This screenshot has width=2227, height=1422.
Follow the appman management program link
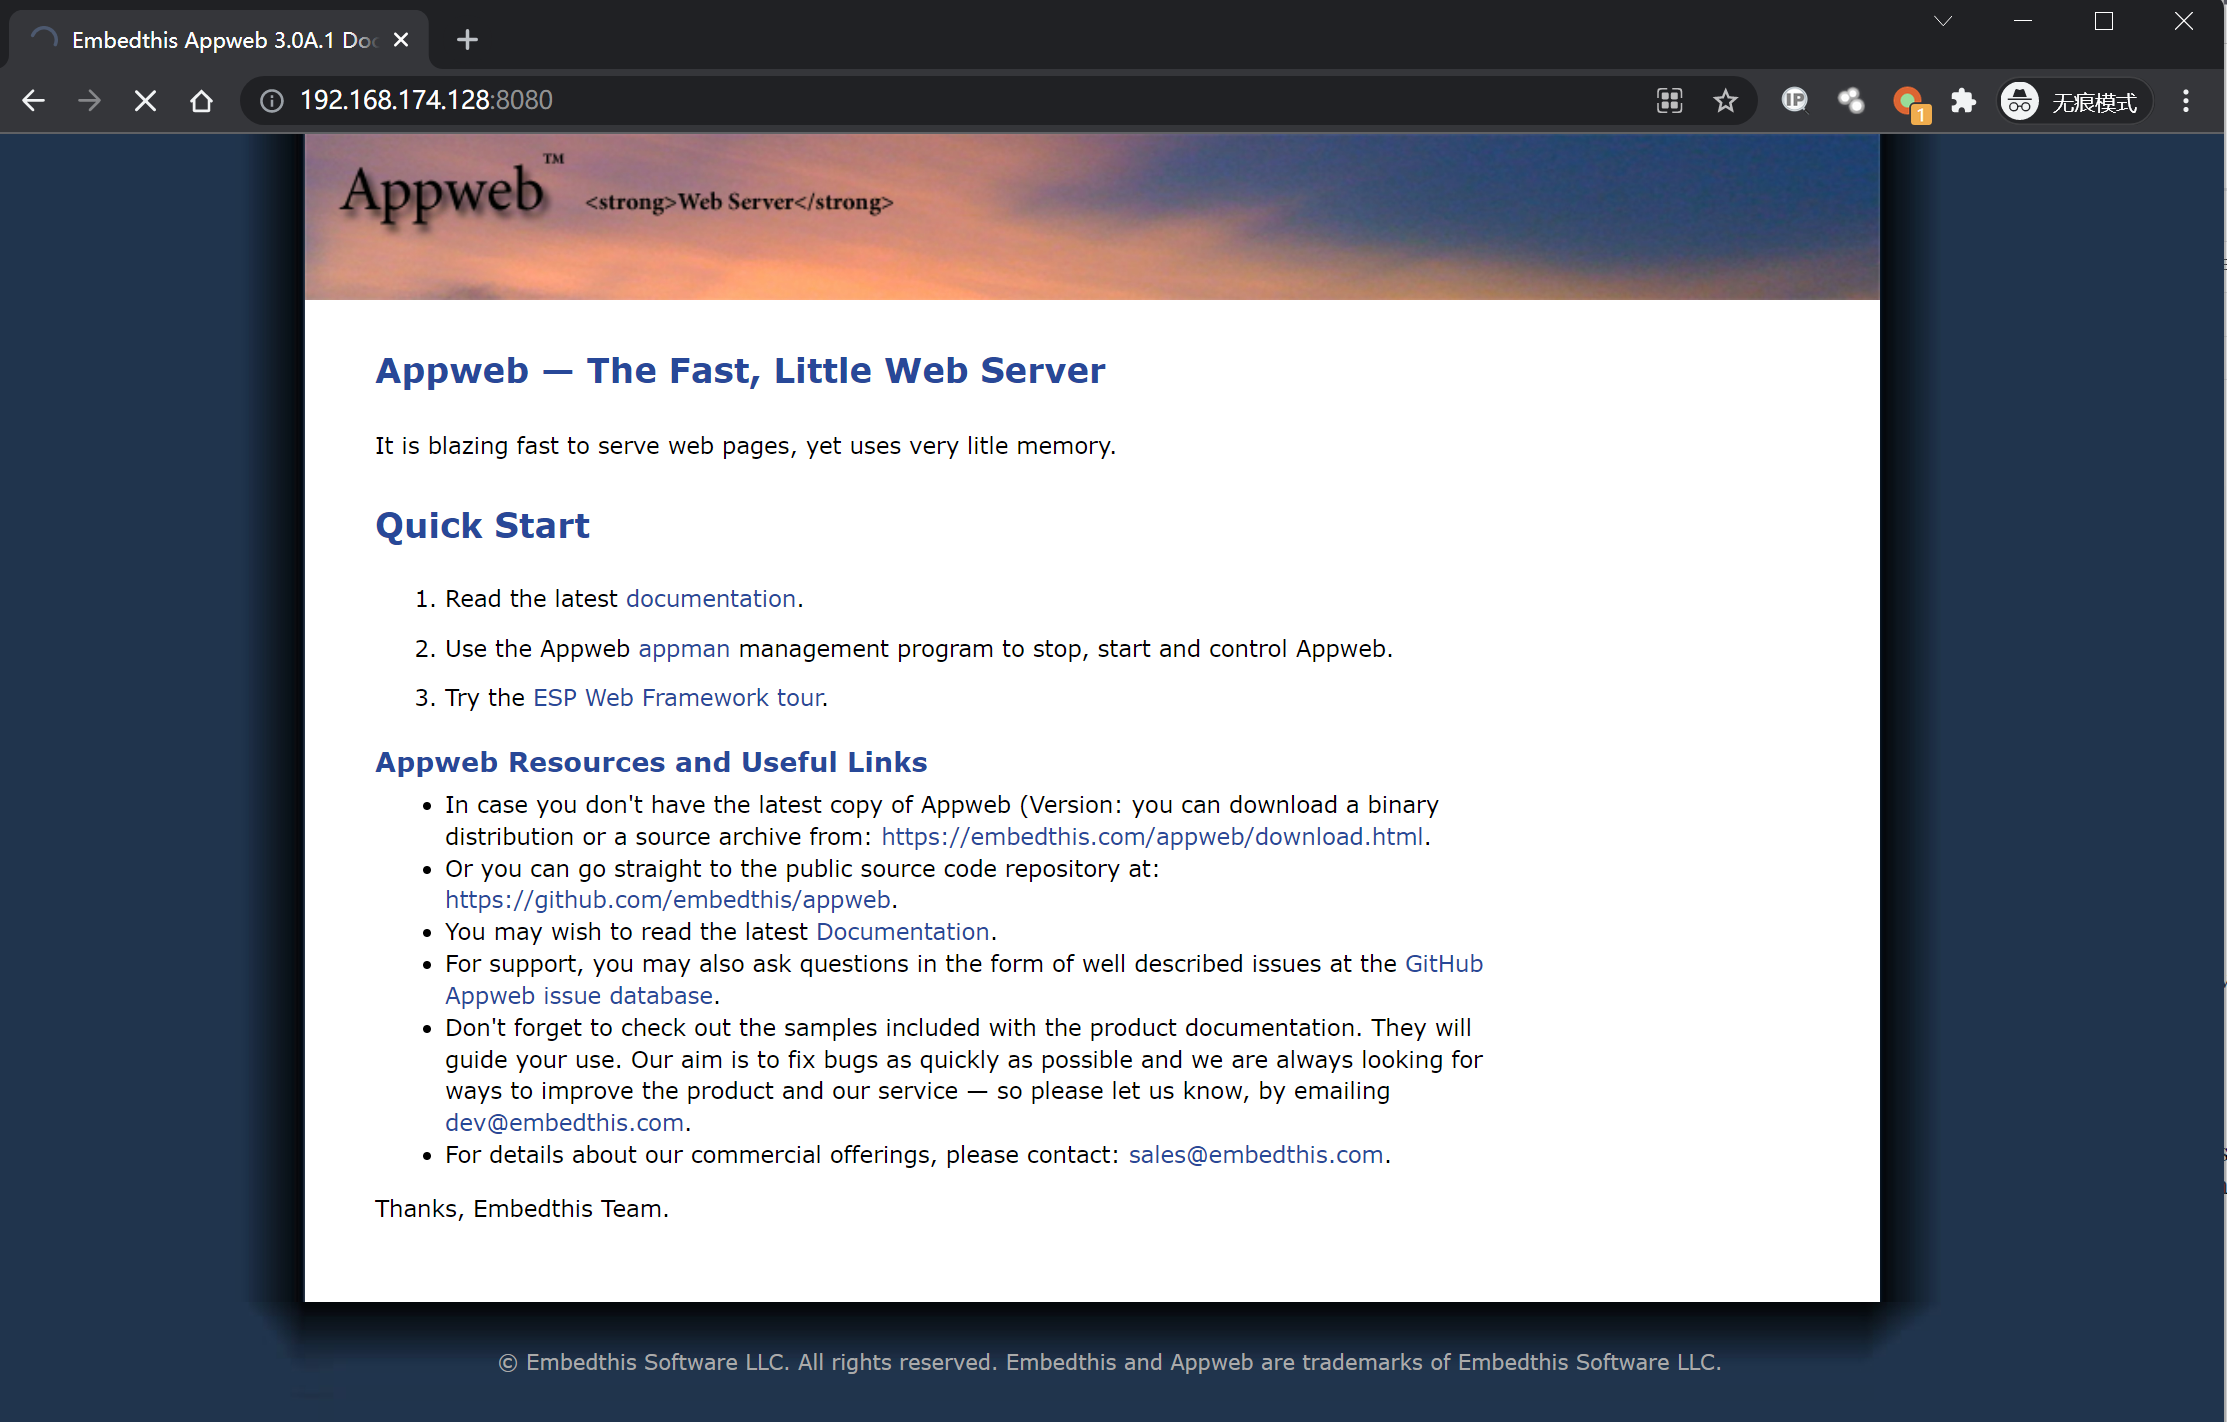(684, 648)
